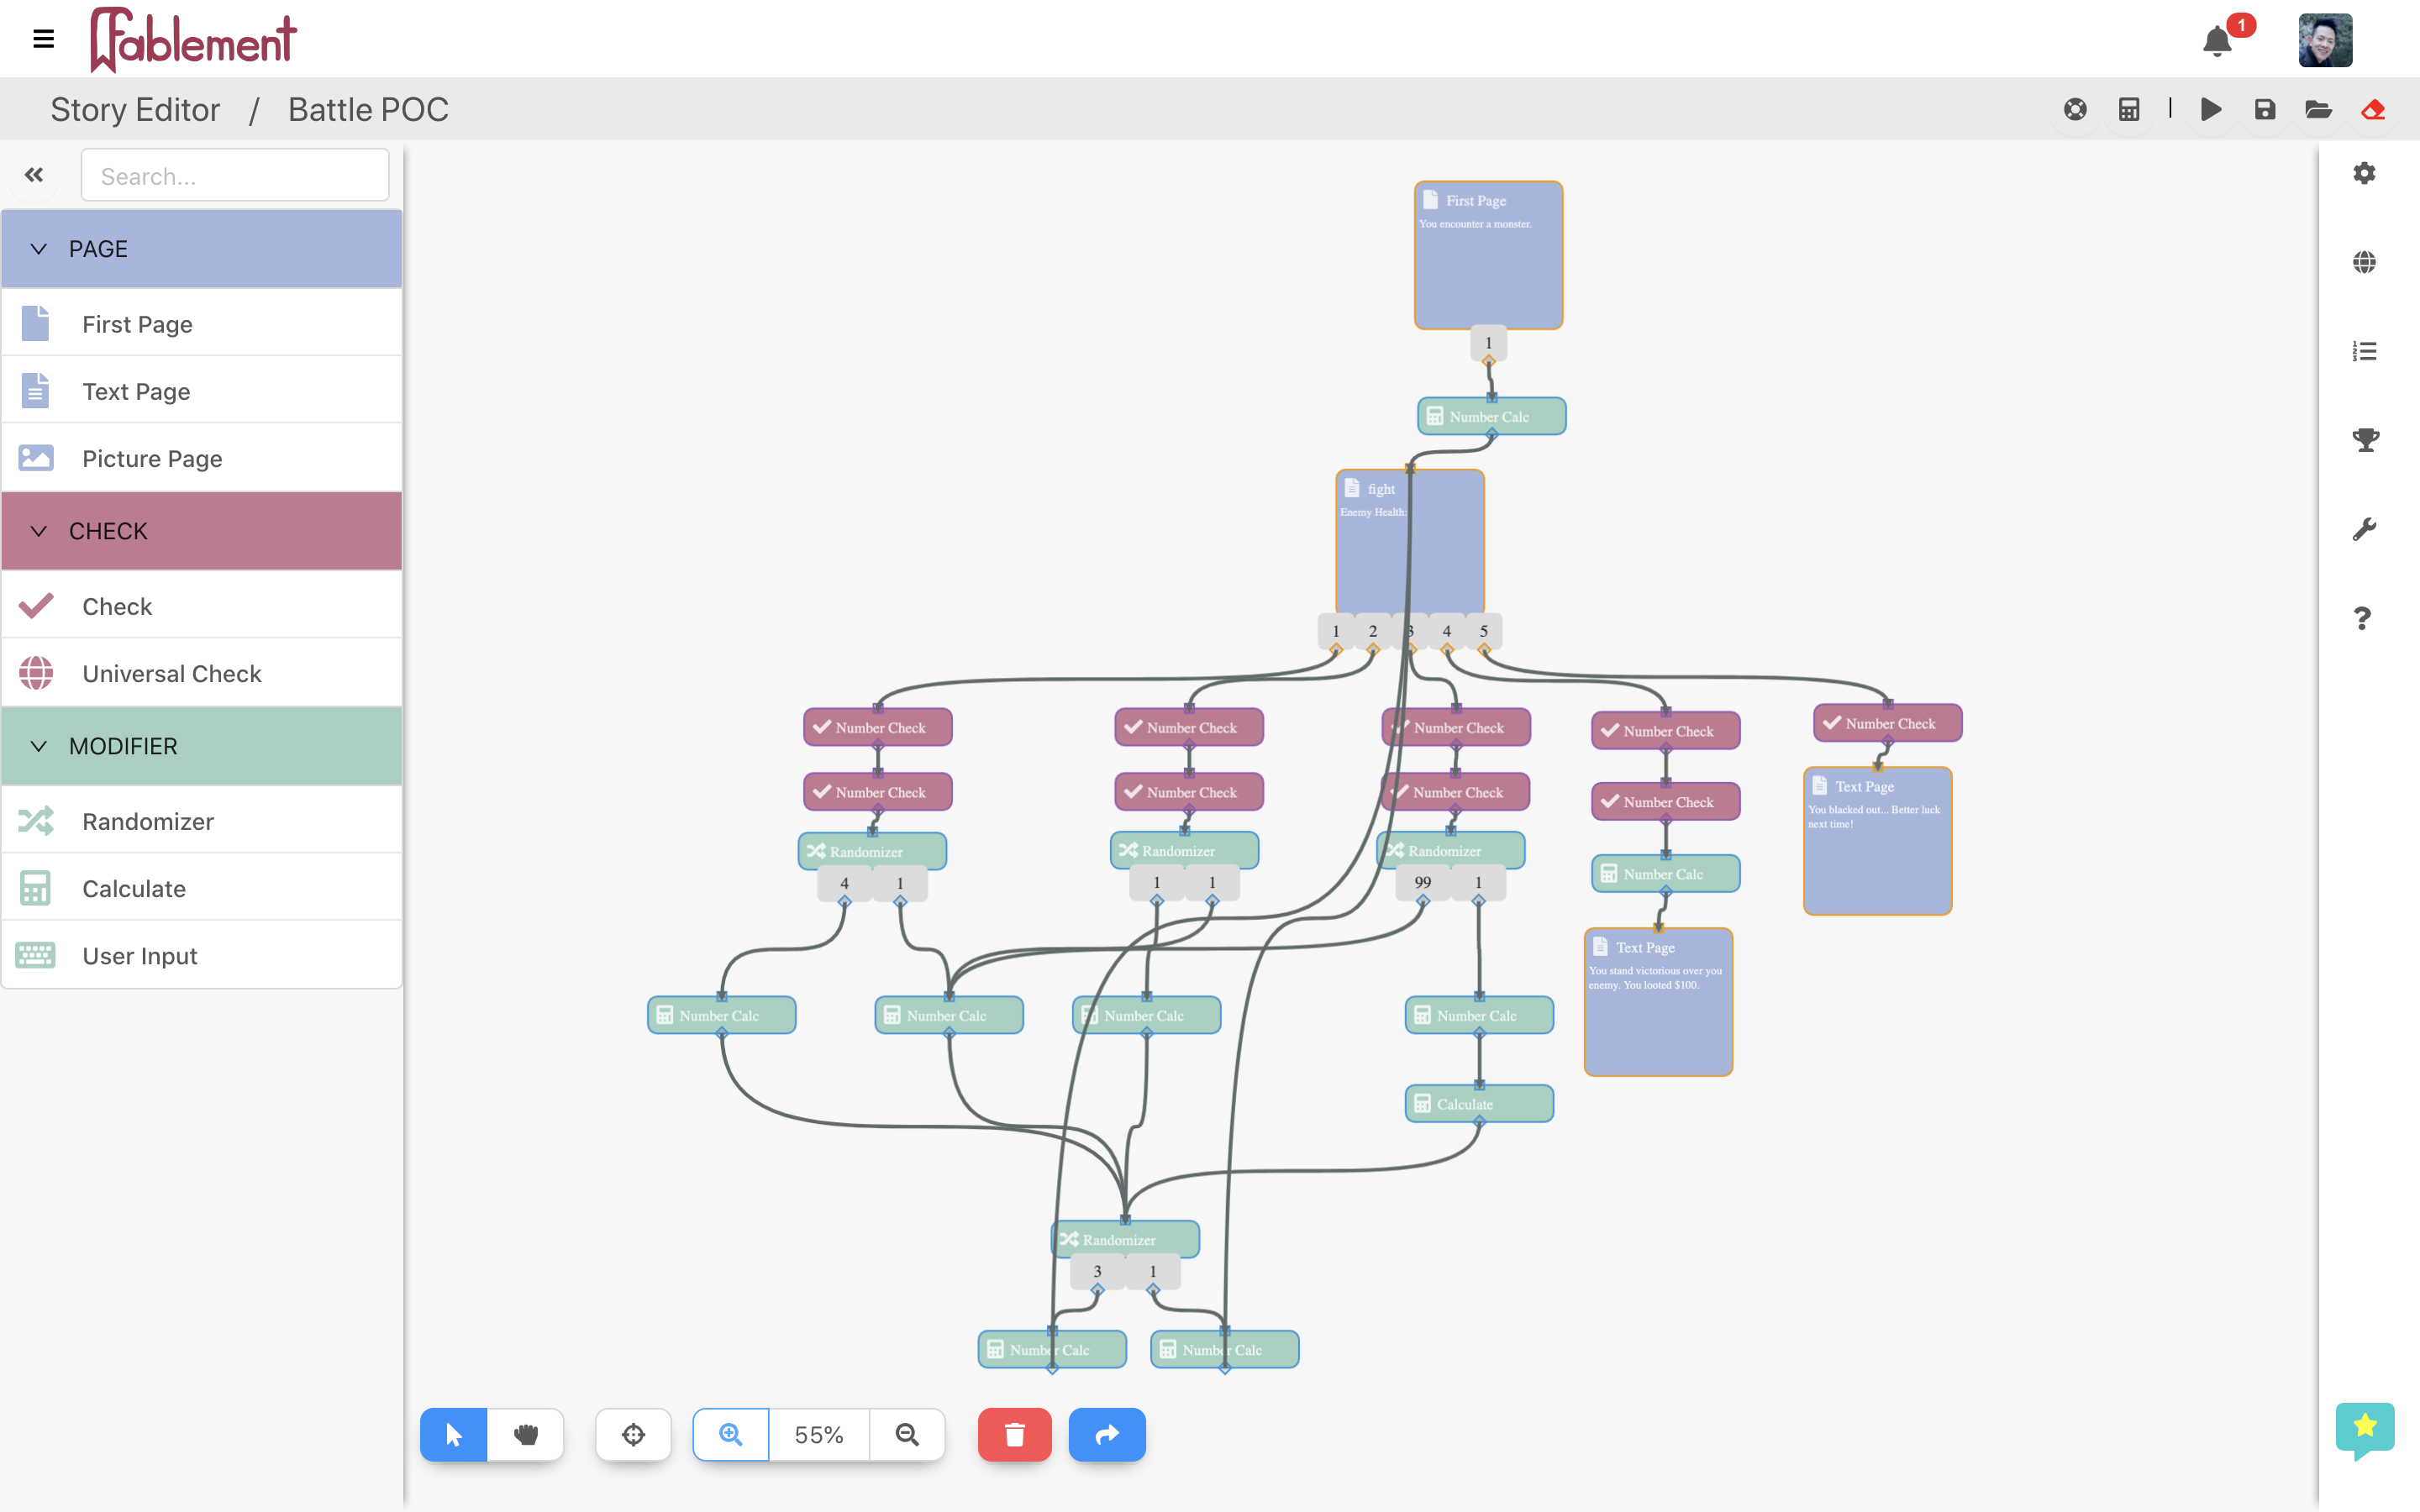Screen dimensions: 2420x1512
Task: Open the wrench tools panel
Action: pos(2365,529)
